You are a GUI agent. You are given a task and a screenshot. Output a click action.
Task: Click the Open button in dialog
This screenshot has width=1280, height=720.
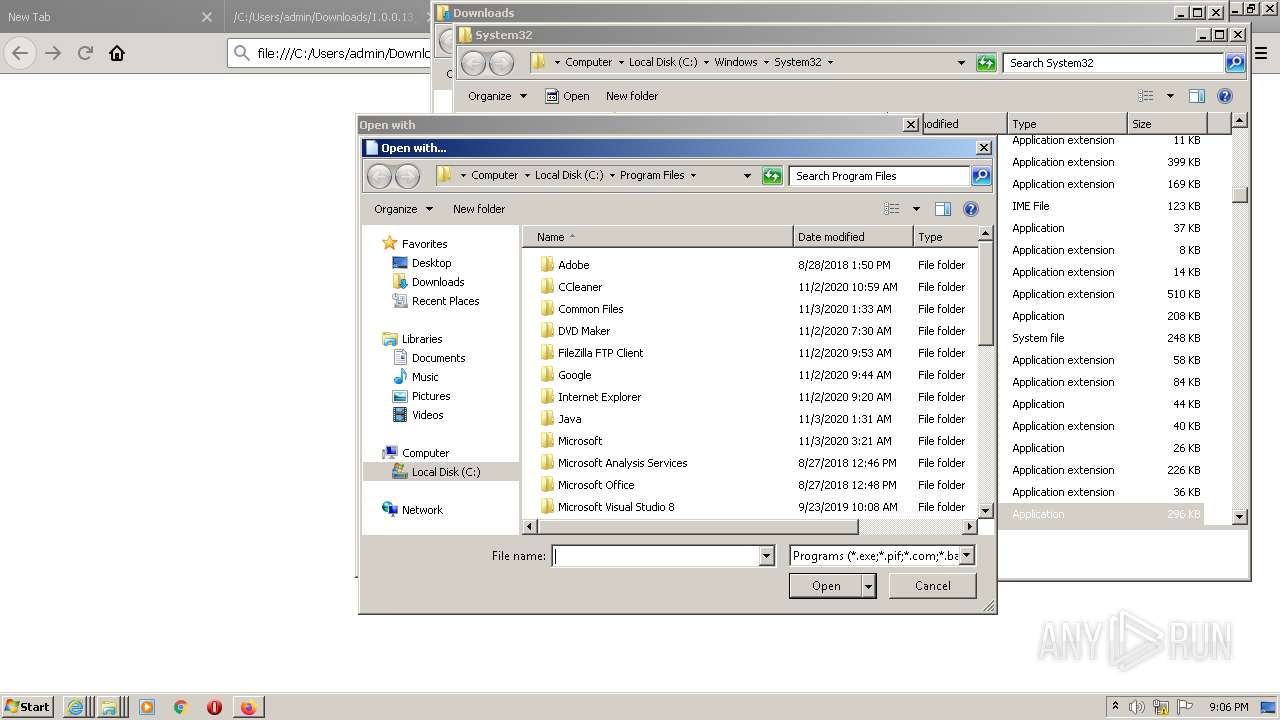pyautogui.click(x=825, y=586)
